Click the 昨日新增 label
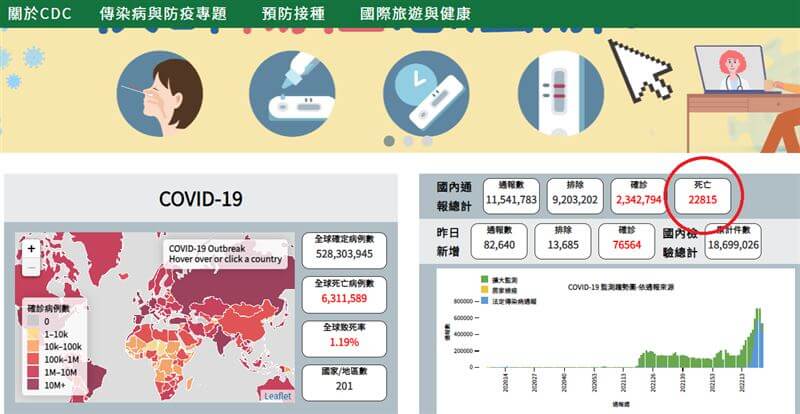Viewport: 800px width, 414px height. coord(447,242)
